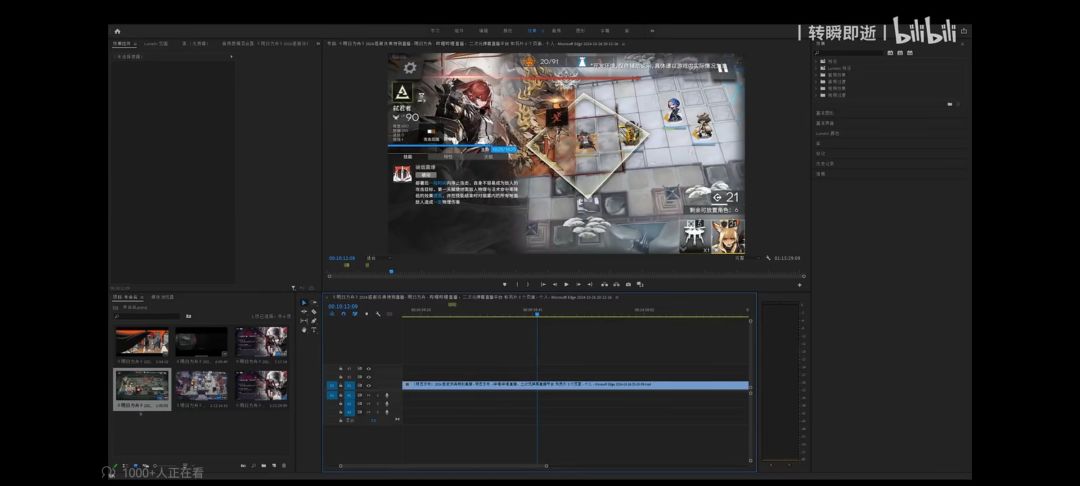1080x486 pixels.
Task: Expand the 音频过渡 folder
Action: (816, 81)
